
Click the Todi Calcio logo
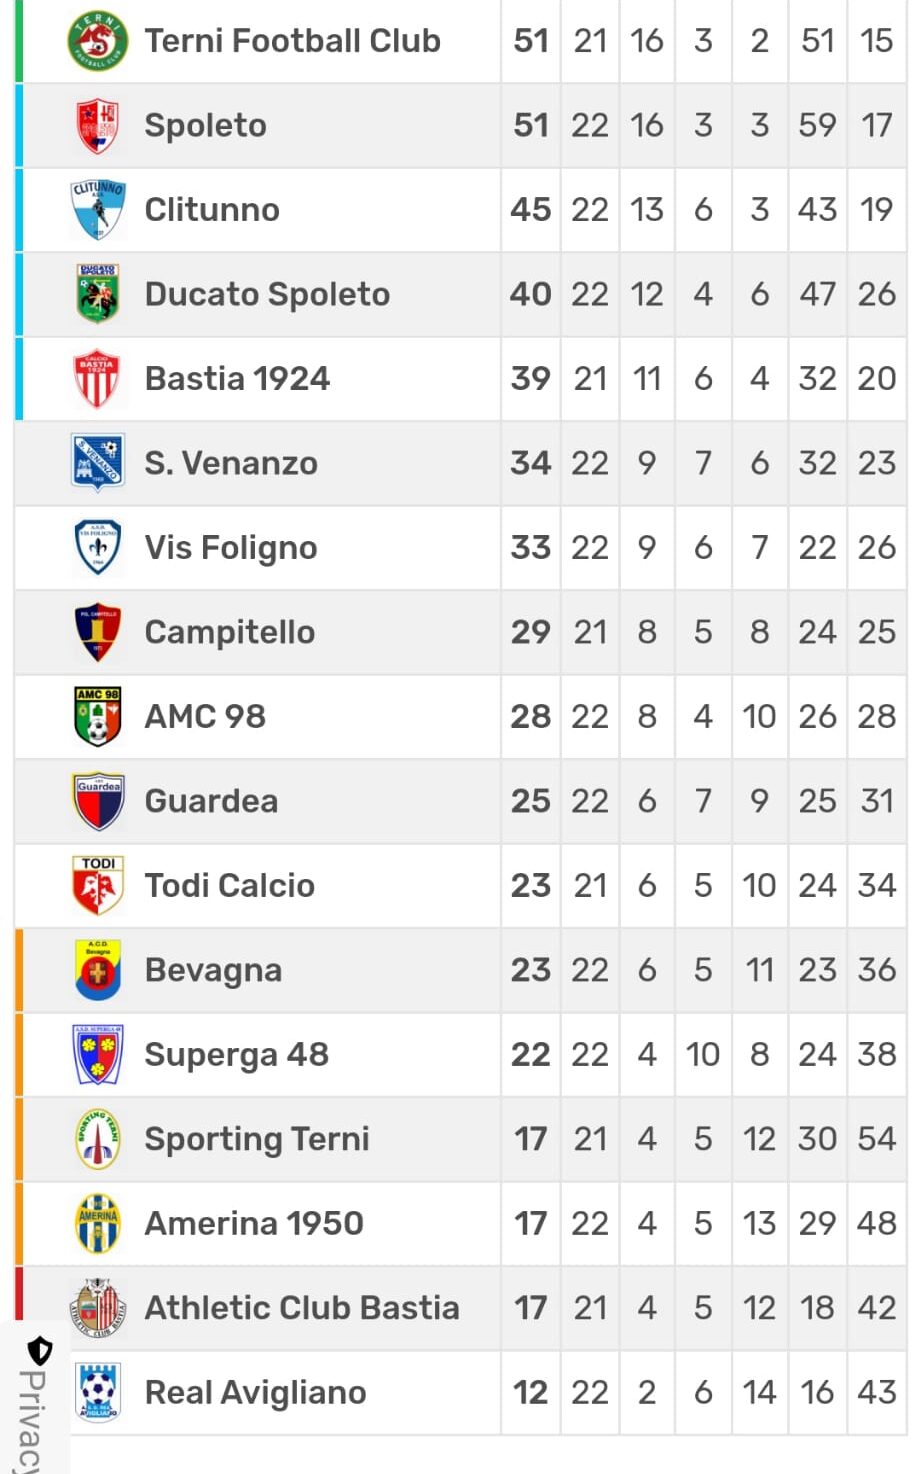98,885
